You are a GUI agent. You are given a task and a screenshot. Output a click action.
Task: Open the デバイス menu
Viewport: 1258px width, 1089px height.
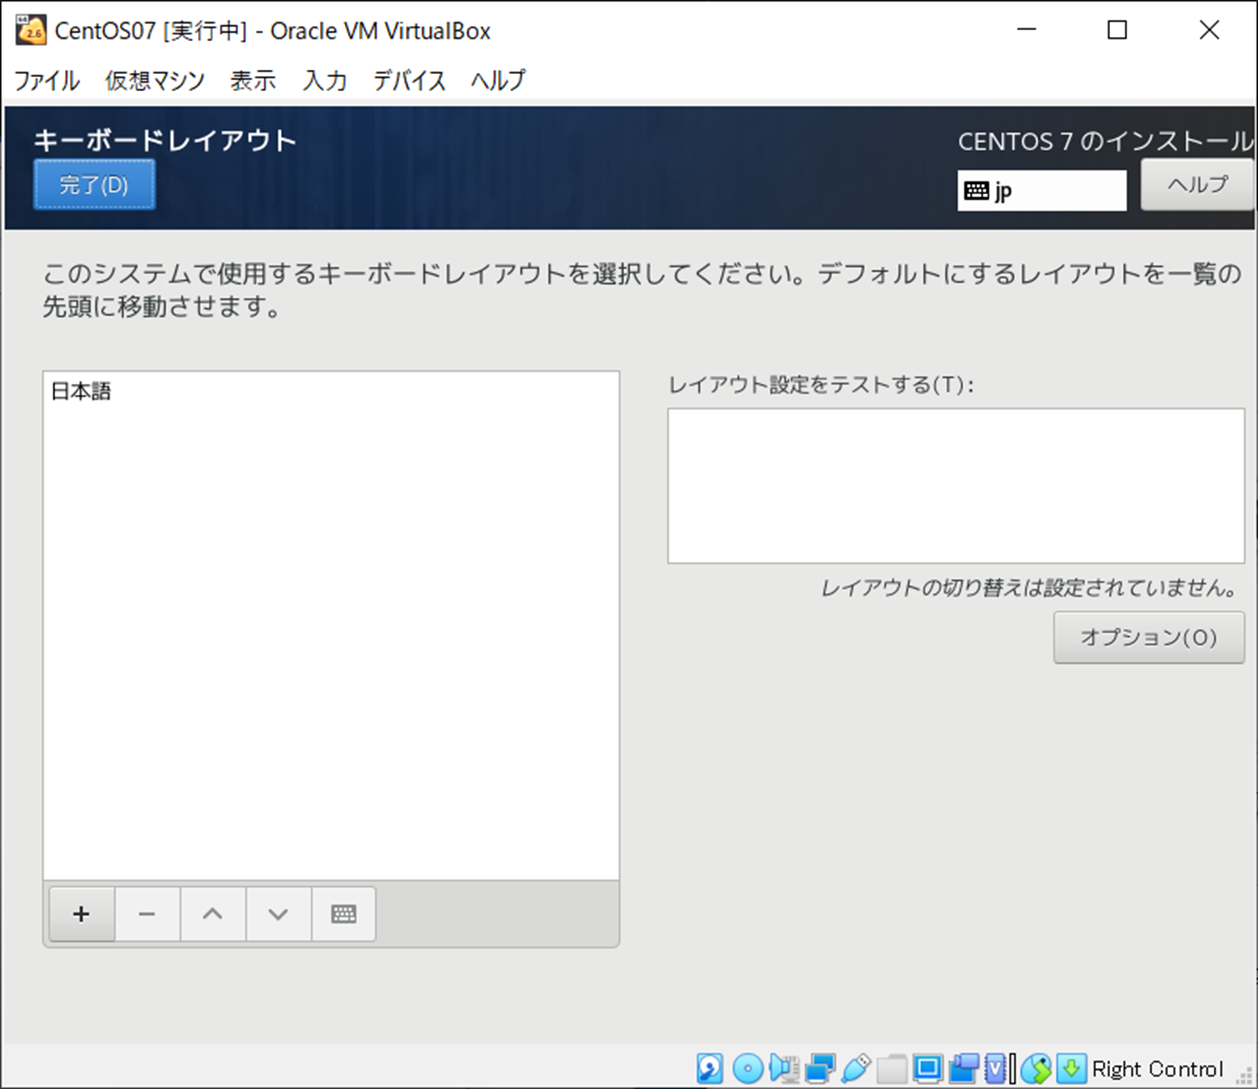coord(409,80)
